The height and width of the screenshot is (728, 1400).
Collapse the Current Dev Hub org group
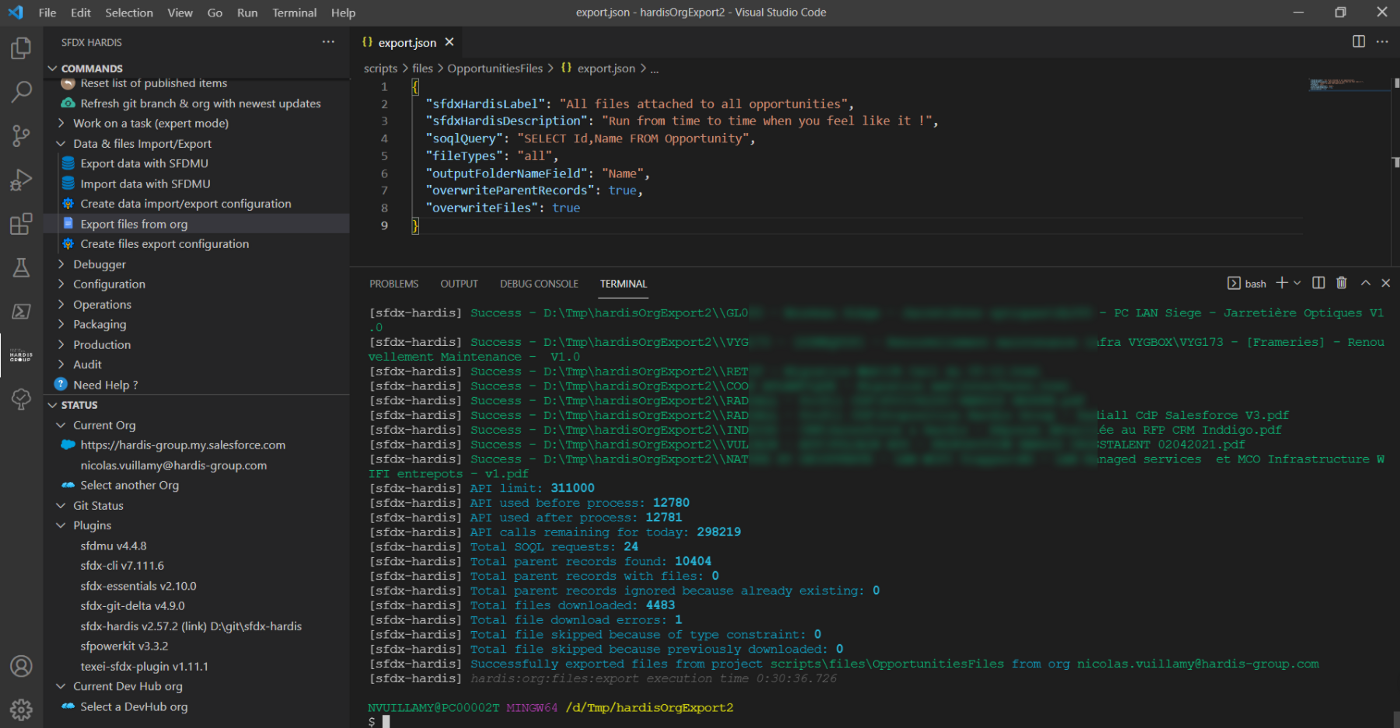click(x=196, y=686)
